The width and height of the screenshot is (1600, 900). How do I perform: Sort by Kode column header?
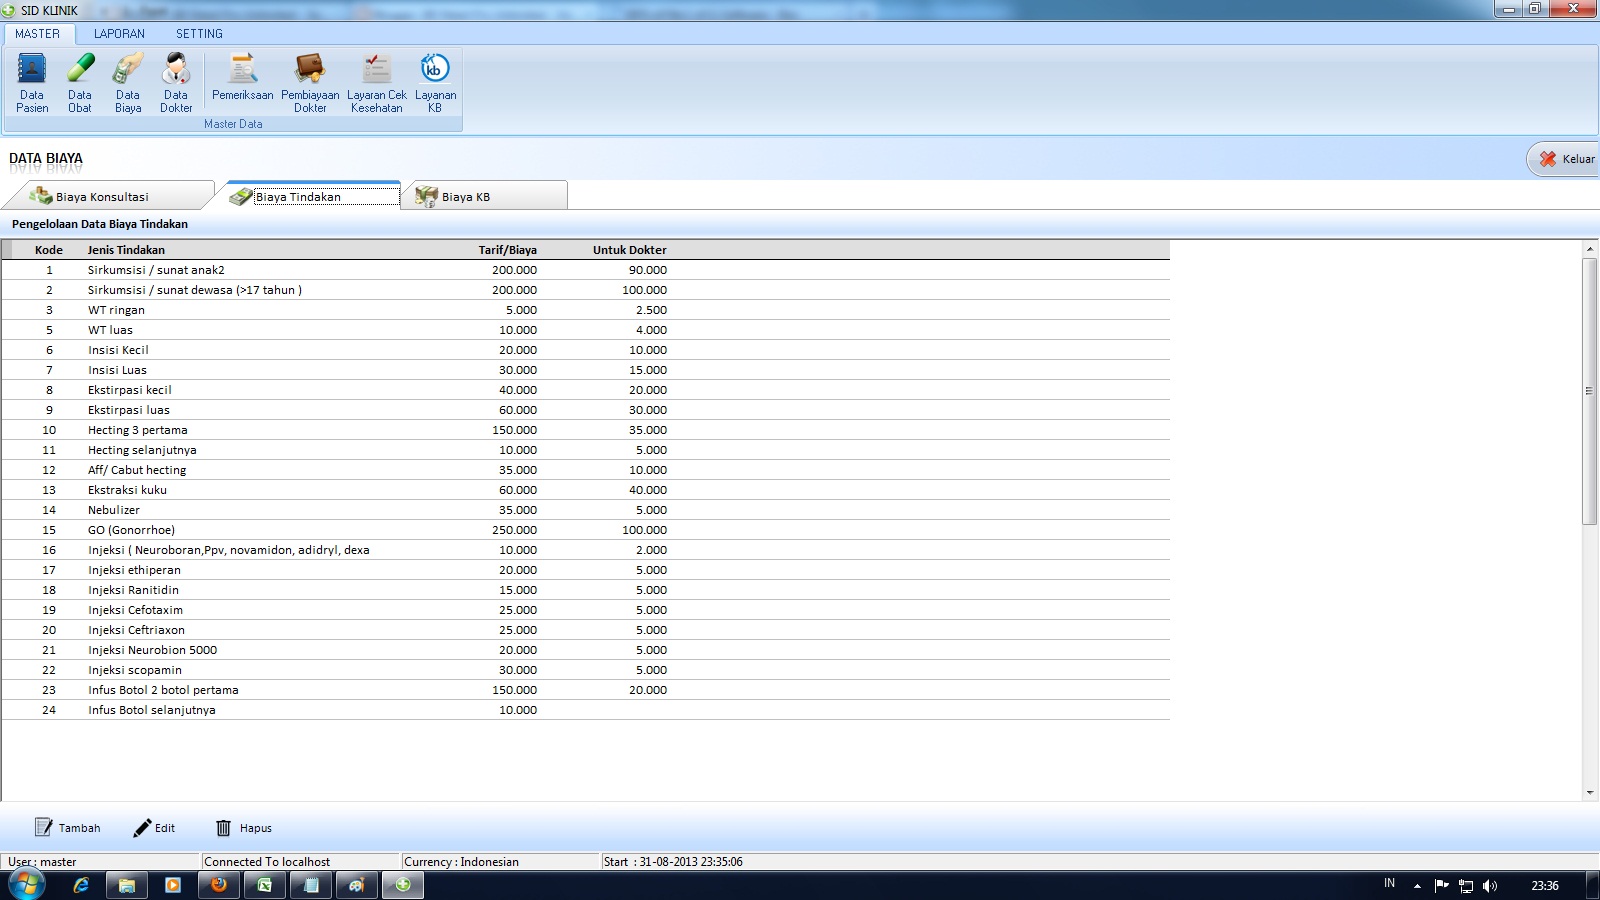(x=49, y=250)
